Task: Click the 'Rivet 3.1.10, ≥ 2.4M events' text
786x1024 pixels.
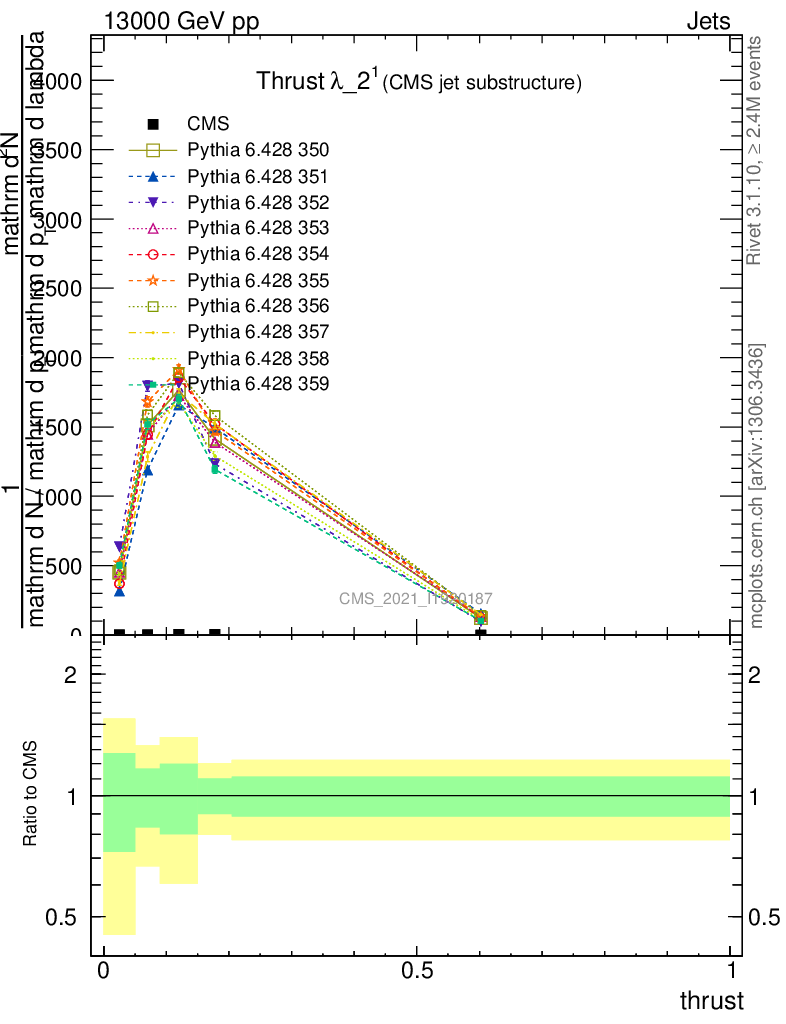Action: (754, 150)
